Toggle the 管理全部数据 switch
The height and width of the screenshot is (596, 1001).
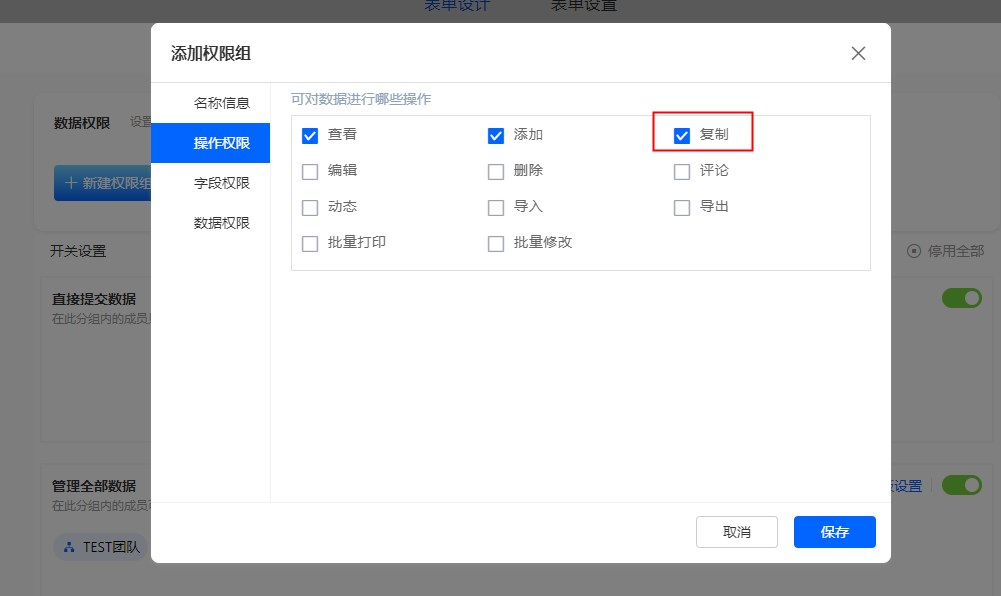[x=961, y=485]
